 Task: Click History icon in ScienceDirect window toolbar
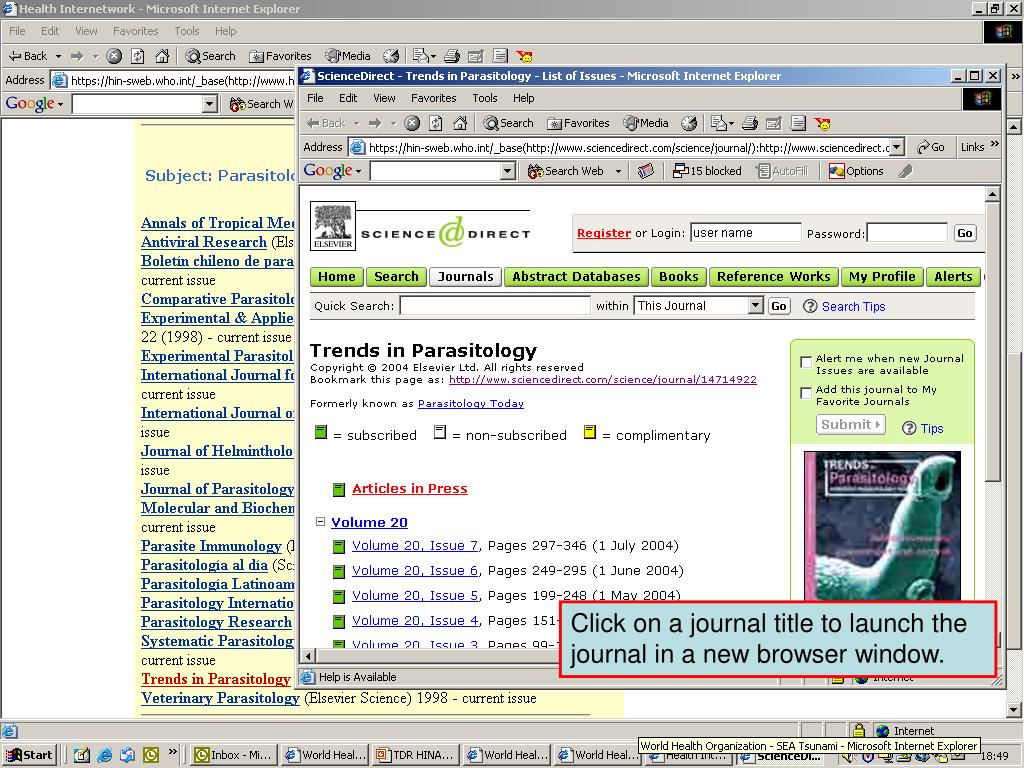coord(689,123)
